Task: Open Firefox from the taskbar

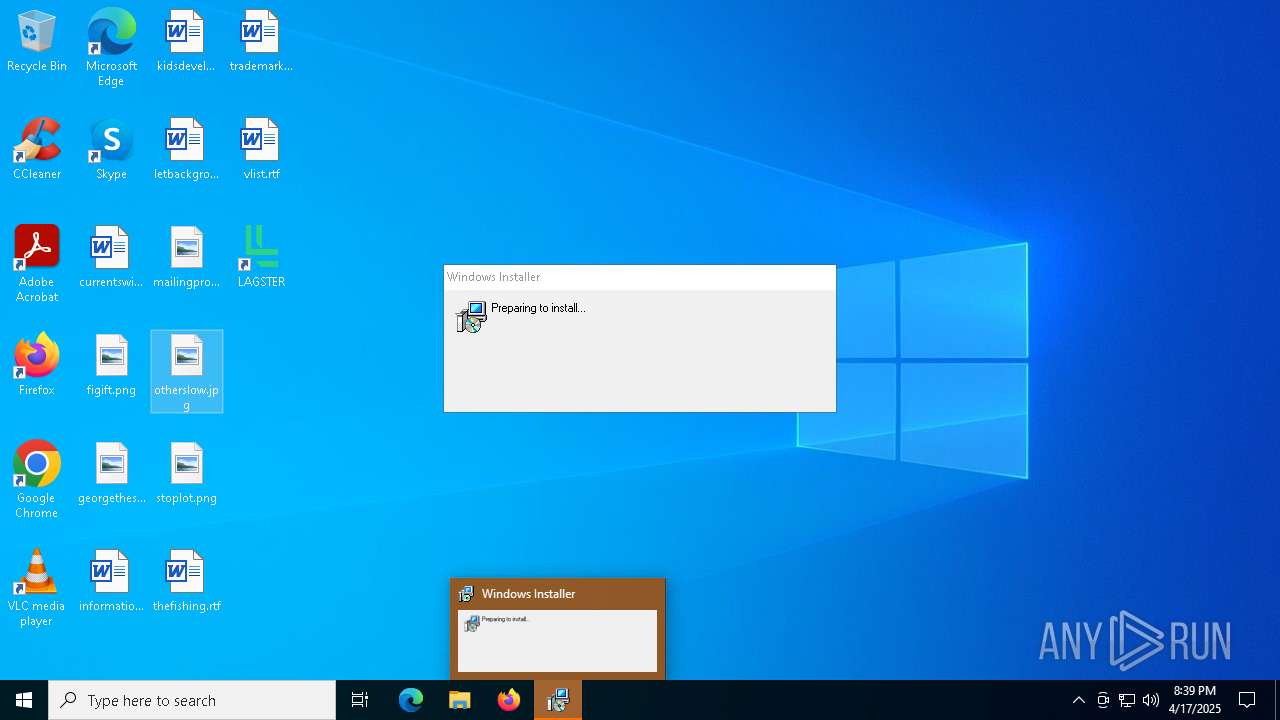Action: point(509,700)
